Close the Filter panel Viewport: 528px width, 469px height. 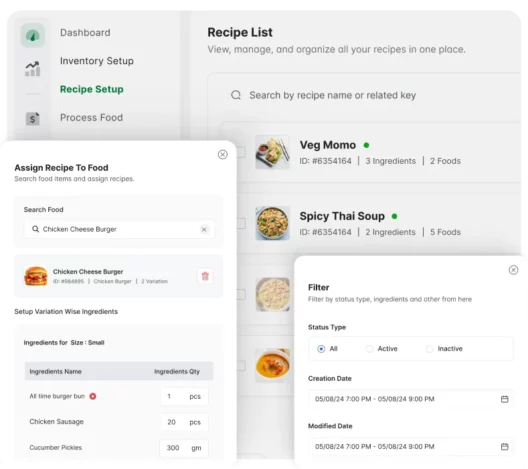tap(513, 270)
